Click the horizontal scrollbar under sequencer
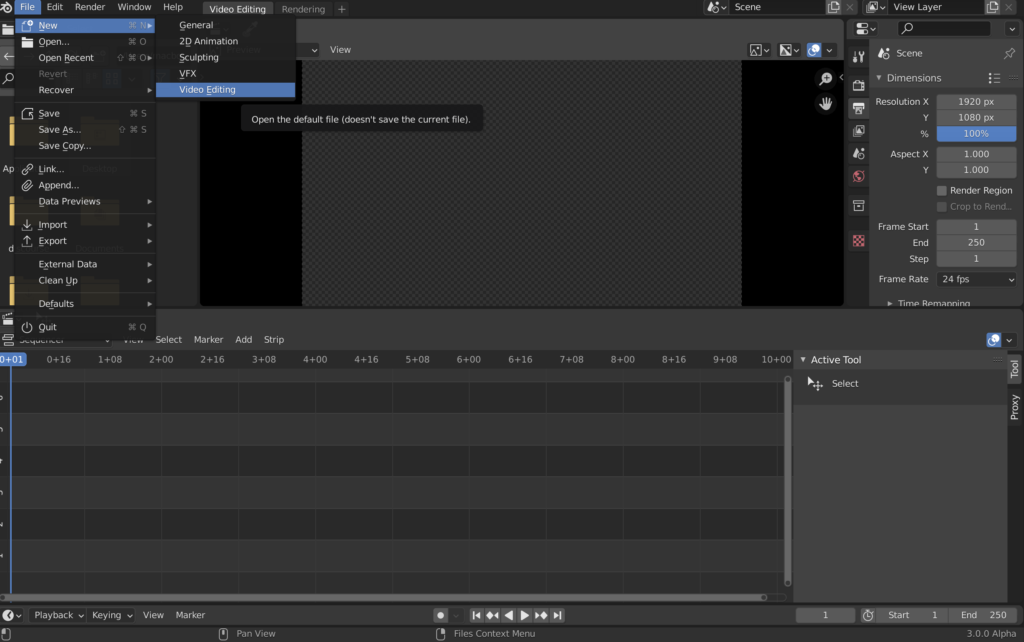Viewport: 1024px width, 642px height. (383, 598)
